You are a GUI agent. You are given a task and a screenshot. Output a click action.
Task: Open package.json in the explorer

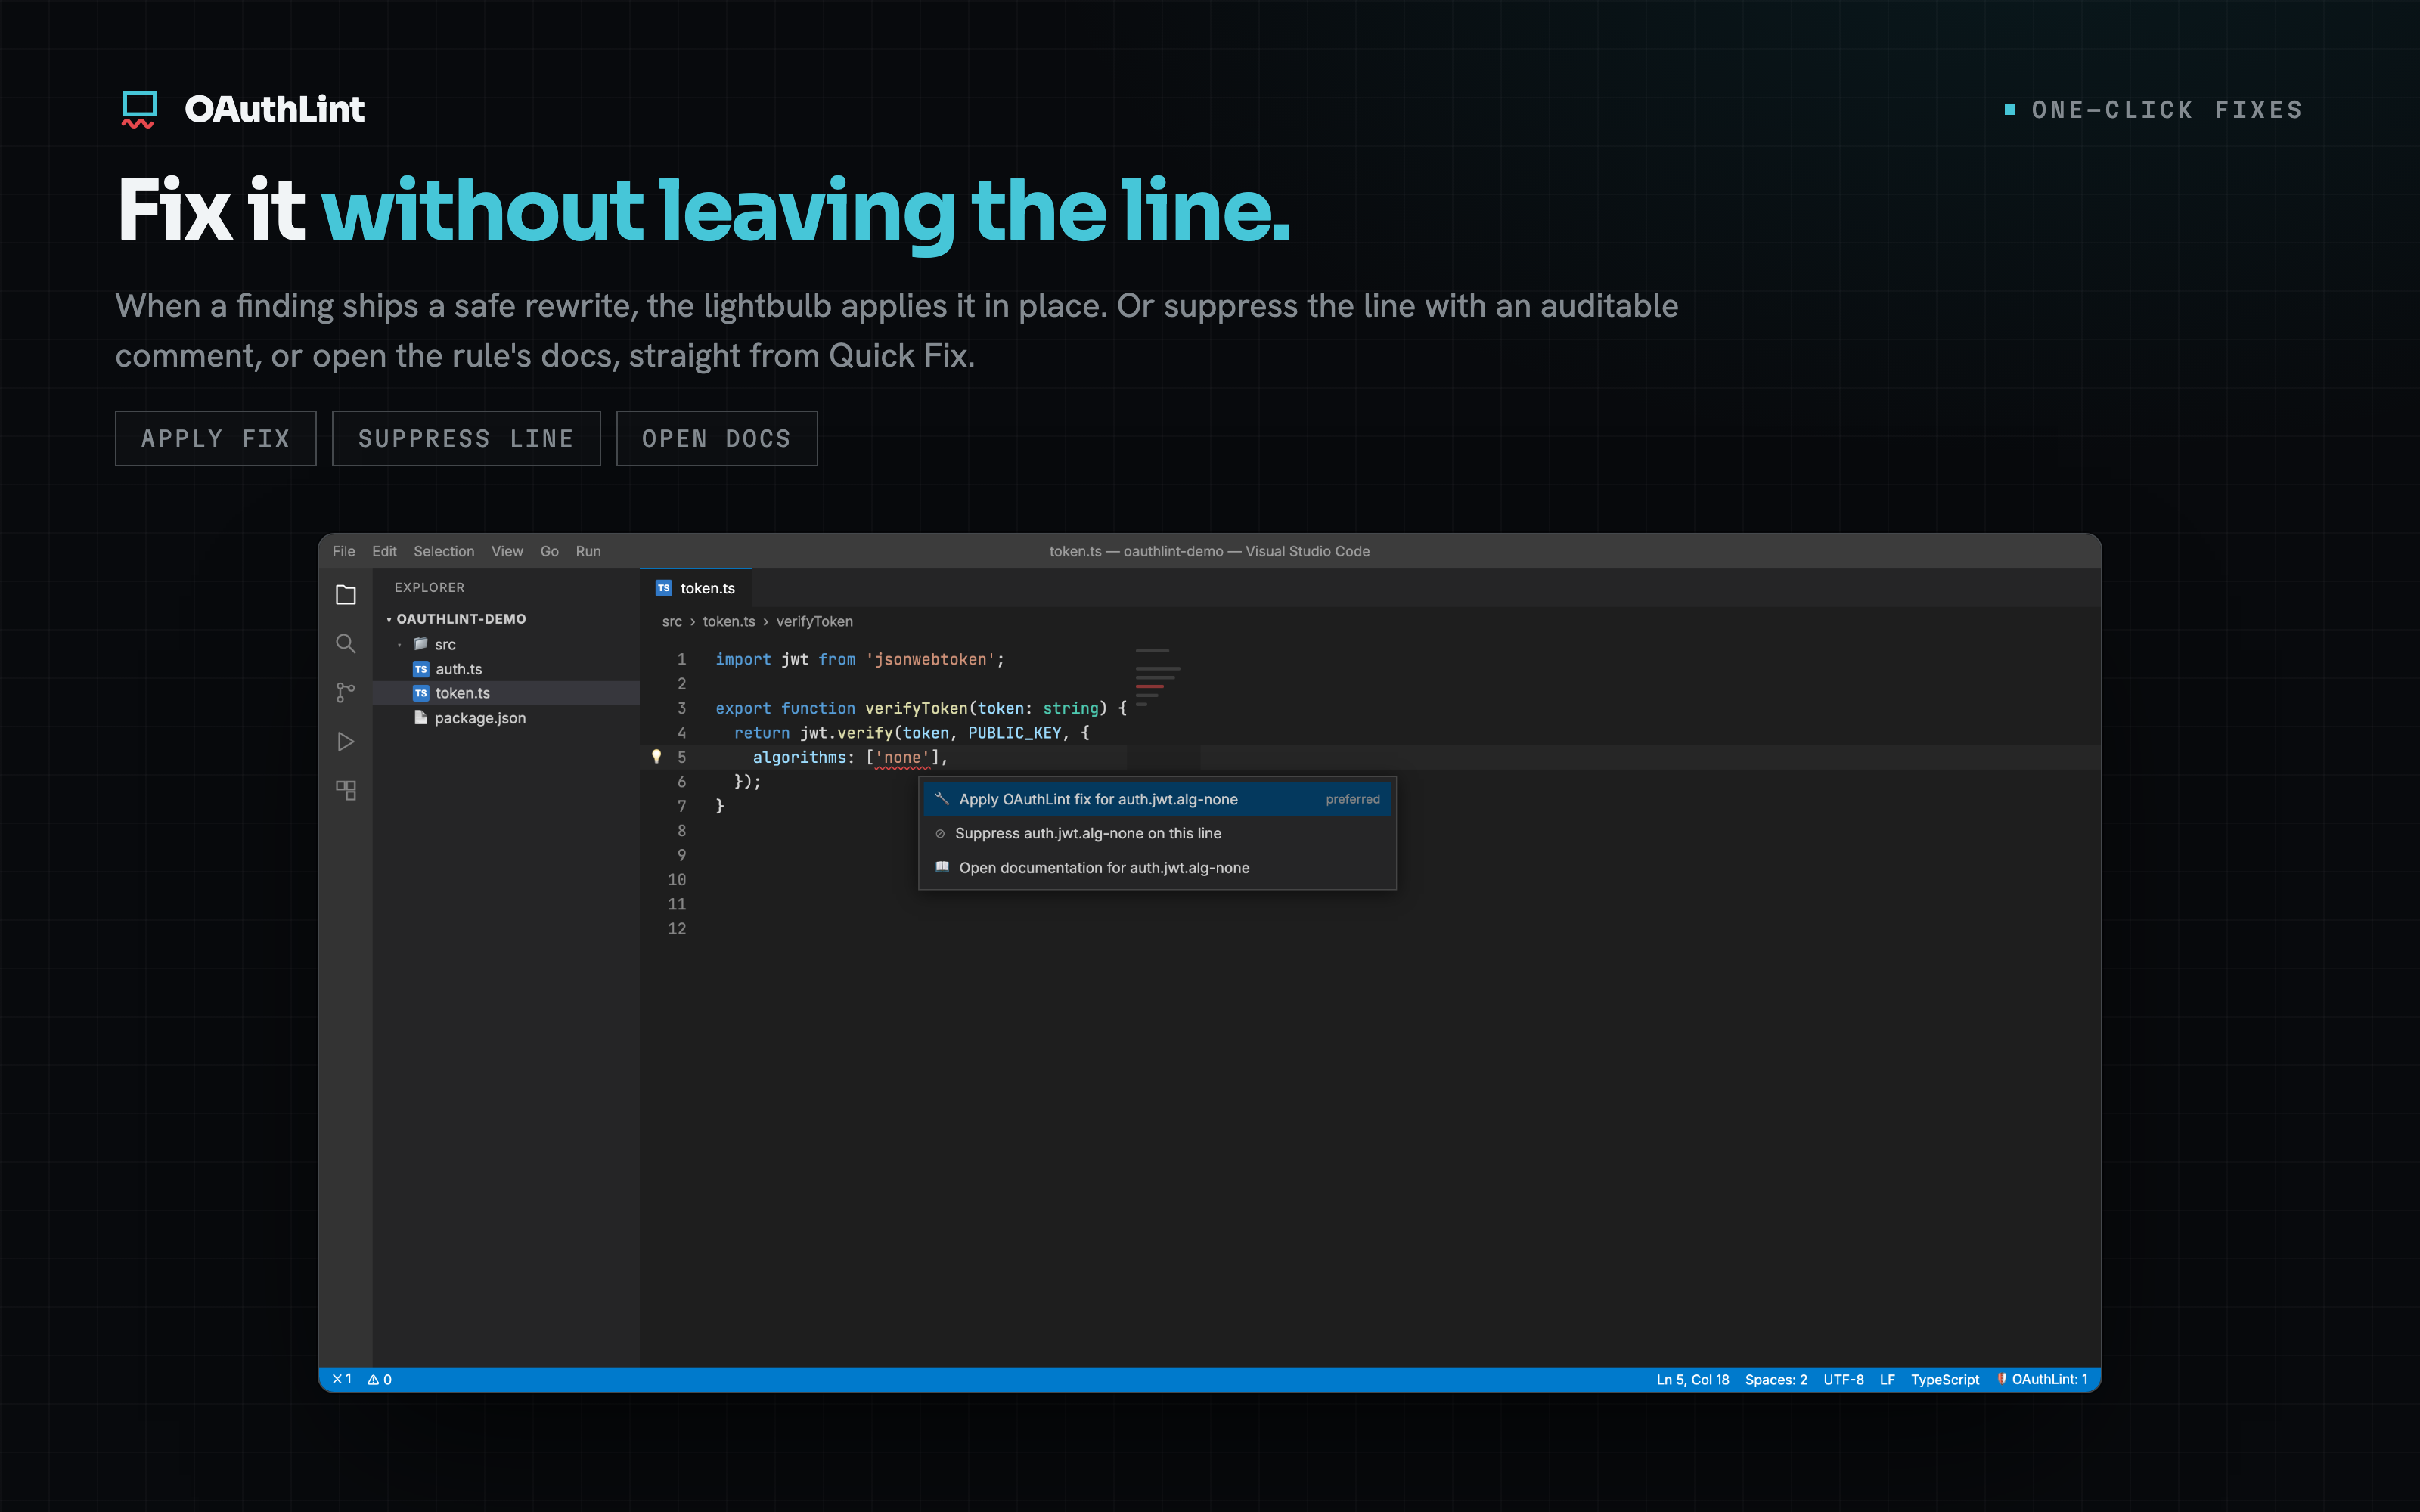click(506, 718)
